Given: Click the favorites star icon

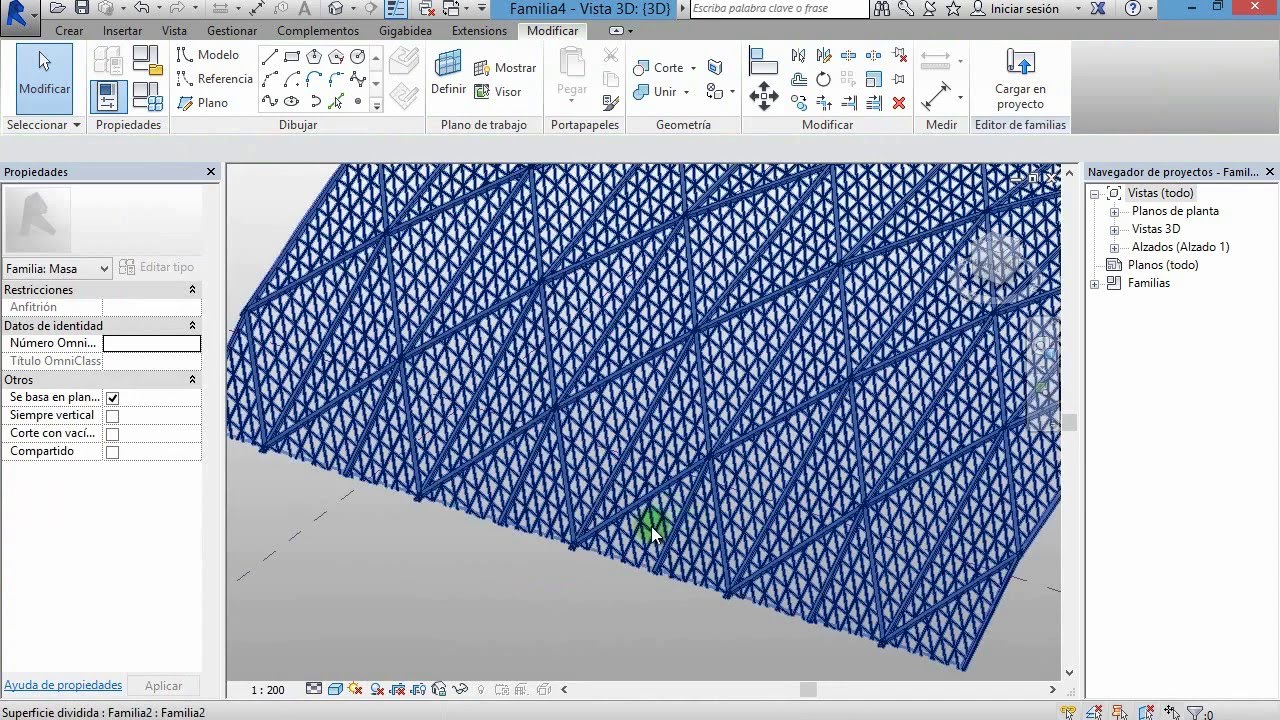Looking at the screenshot, I should click(x=953, y=9).
